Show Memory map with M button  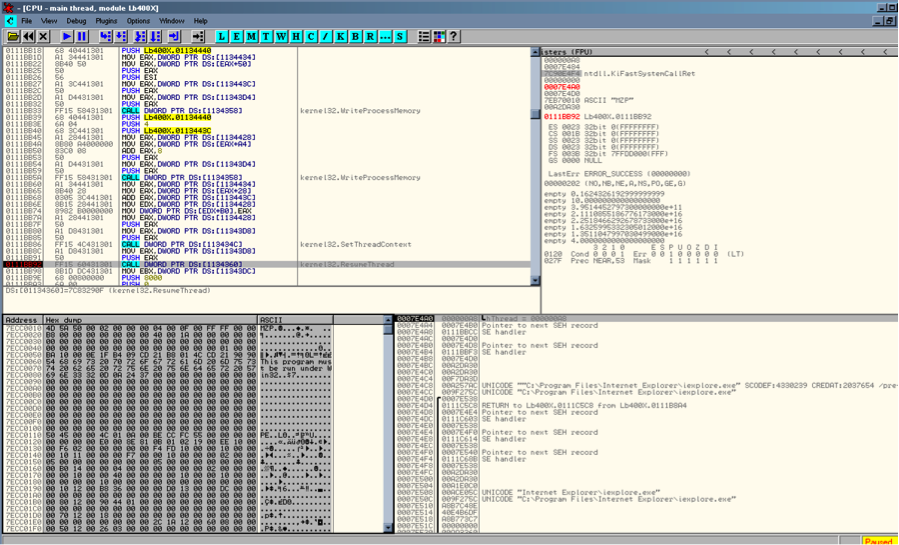coord(252,37)
